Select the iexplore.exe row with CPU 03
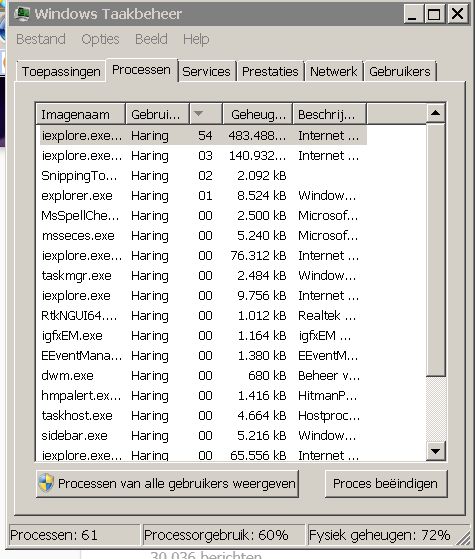This screenshot has width=475, height=559. [203, 156]
